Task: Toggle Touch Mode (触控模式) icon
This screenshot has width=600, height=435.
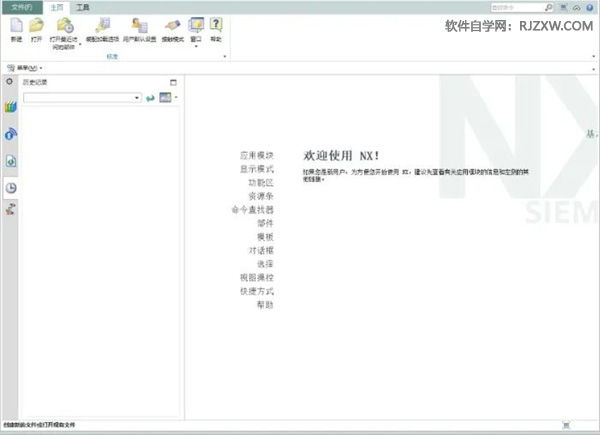Action: click(173, 25)
